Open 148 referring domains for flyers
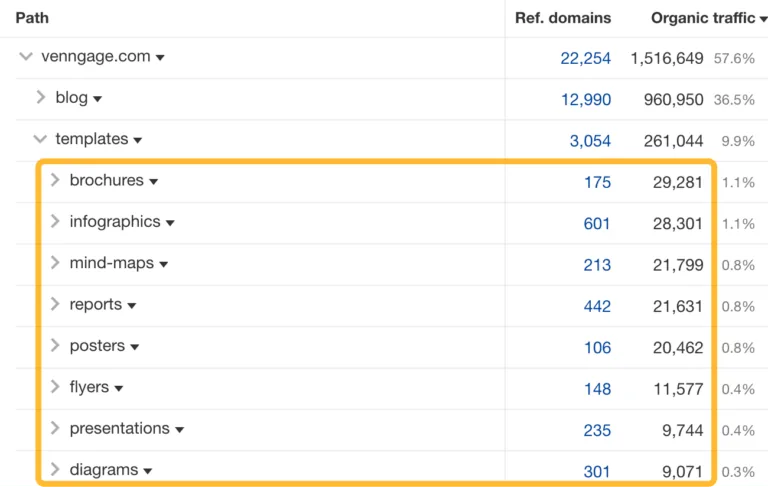This screenshot has height=488, width=768. [x=598, y=389]
